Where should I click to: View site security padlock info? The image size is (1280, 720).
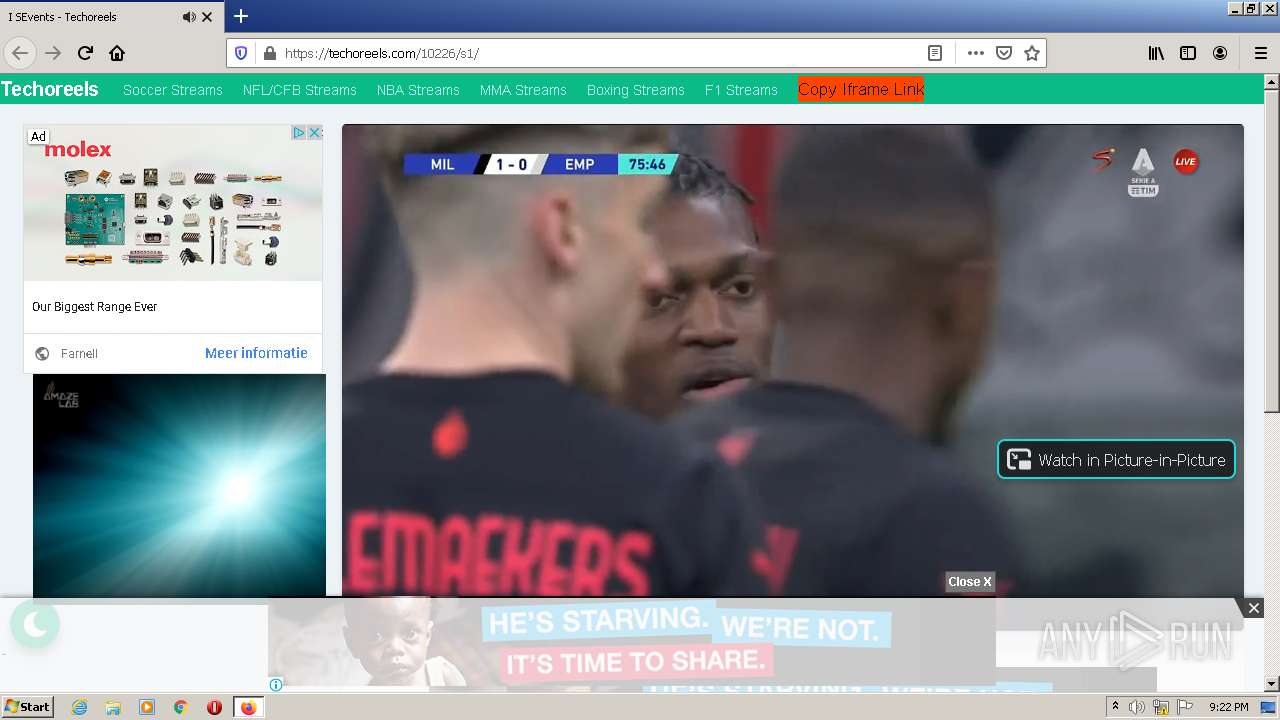pos(269,53)
